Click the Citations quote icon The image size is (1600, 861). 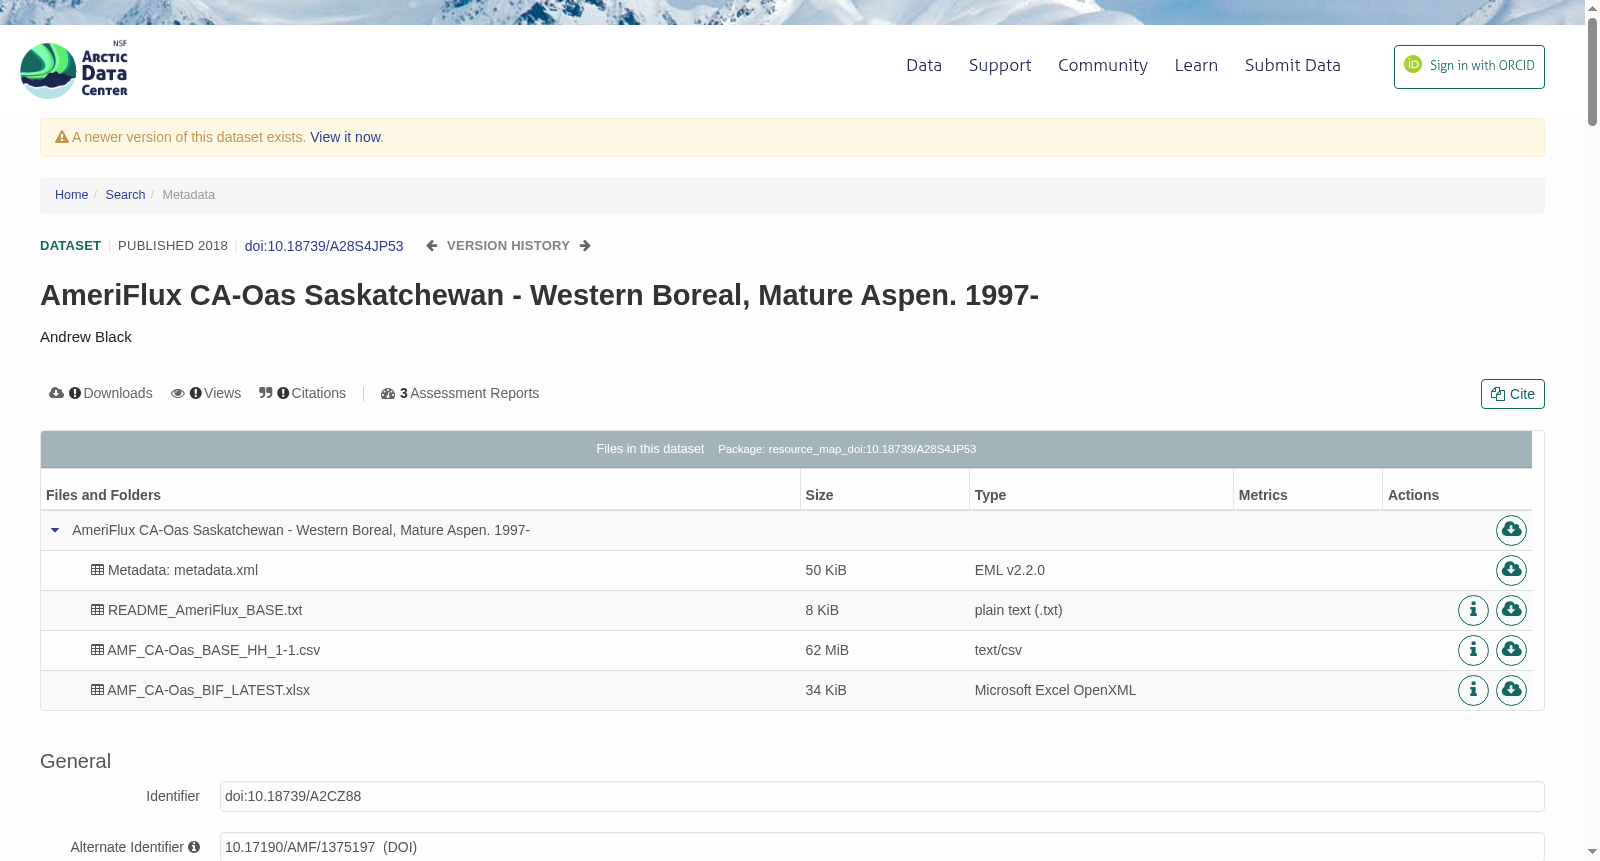[x=266, y=393]
